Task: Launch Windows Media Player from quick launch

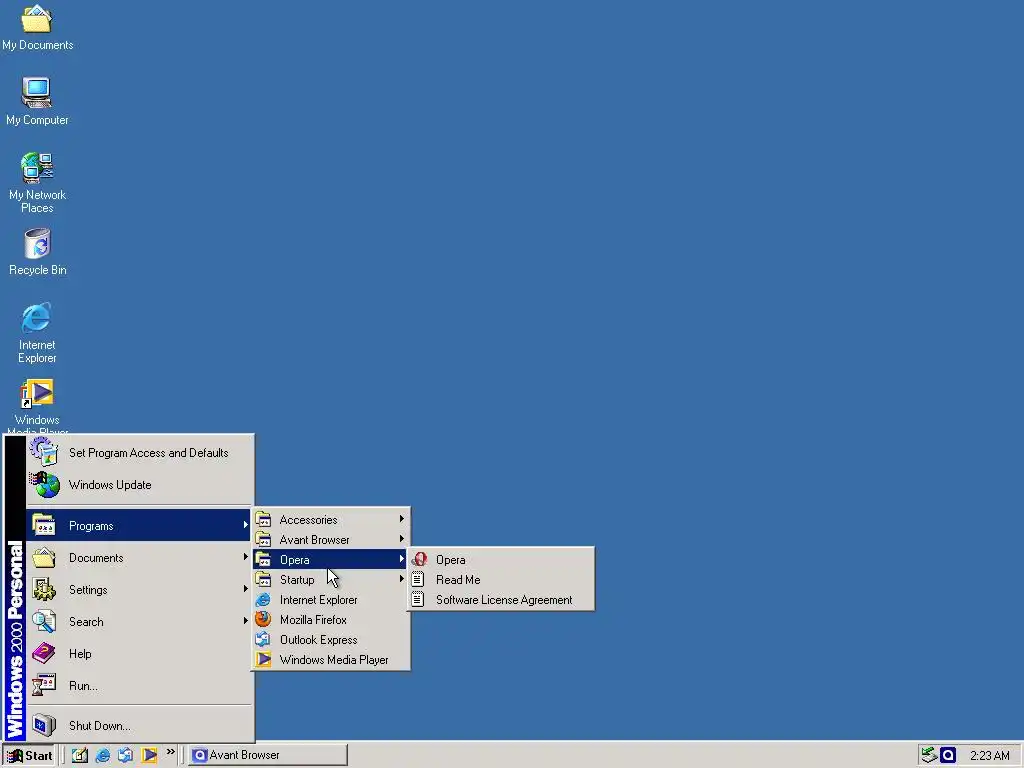Action: coord(149,755)
